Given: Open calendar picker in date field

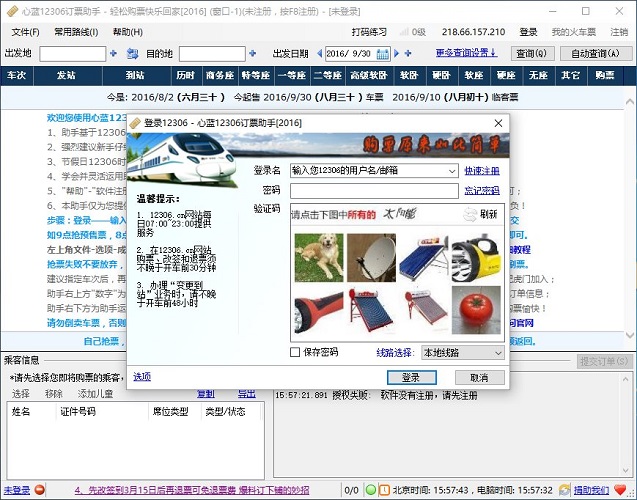Looking at the screenshot, I should pos(382,54).
